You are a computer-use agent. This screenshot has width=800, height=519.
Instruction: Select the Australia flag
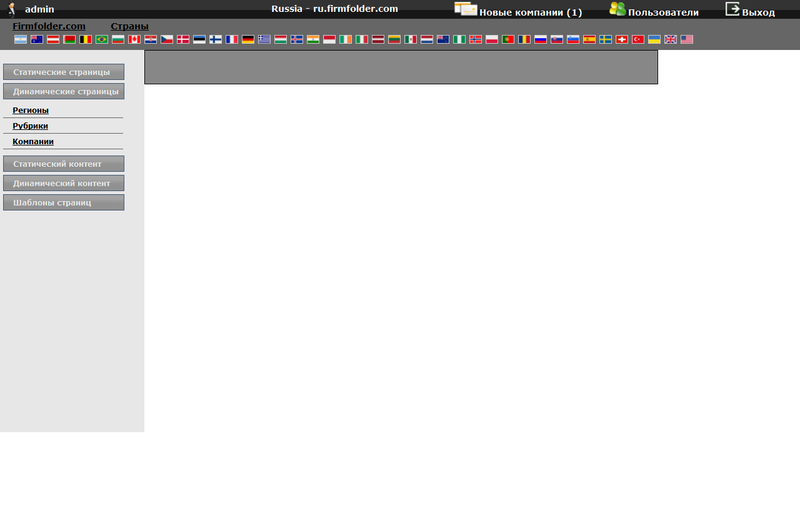click(37, 39)
